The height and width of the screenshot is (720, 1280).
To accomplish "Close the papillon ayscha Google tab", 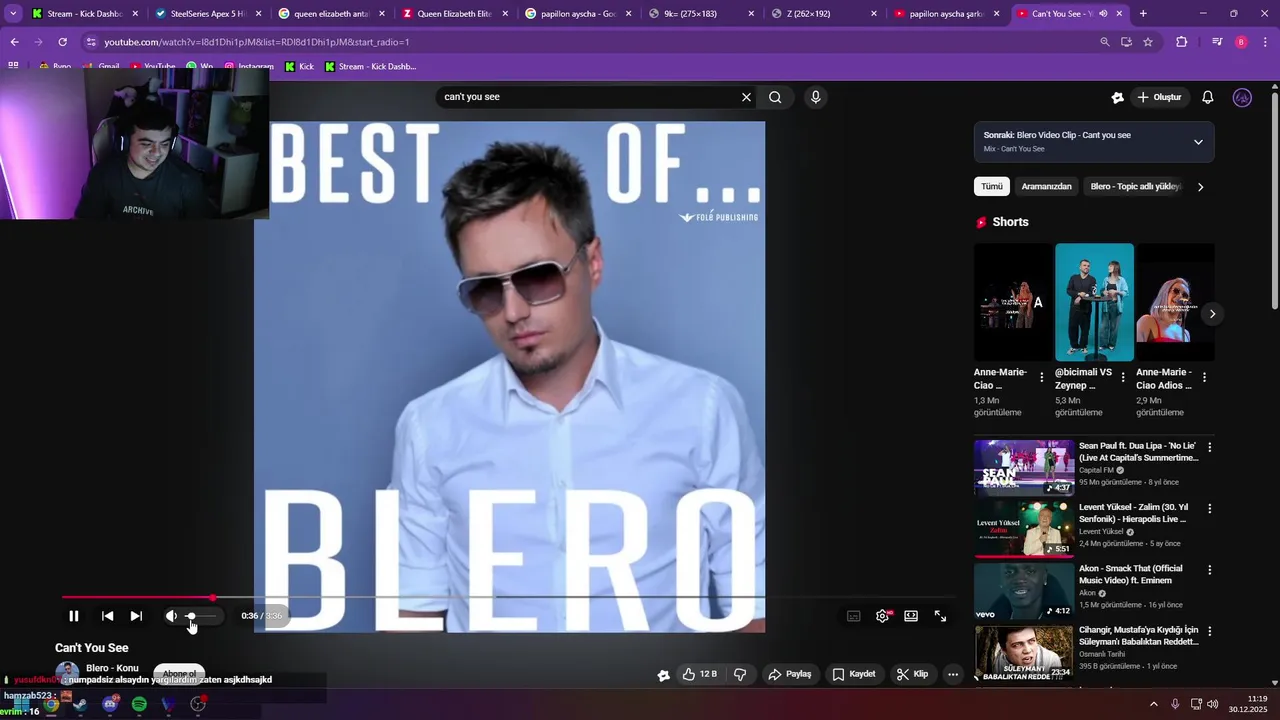I will point(628,14).
